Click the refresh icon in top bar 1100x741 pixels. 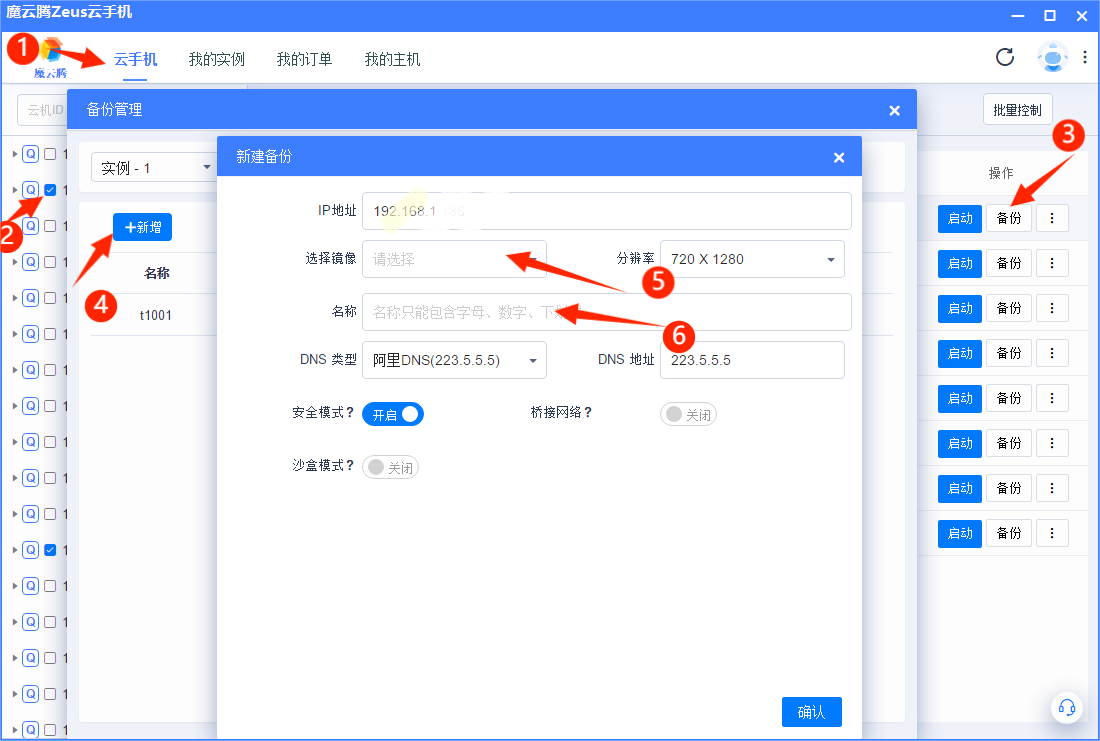(x=1005, y=57)
